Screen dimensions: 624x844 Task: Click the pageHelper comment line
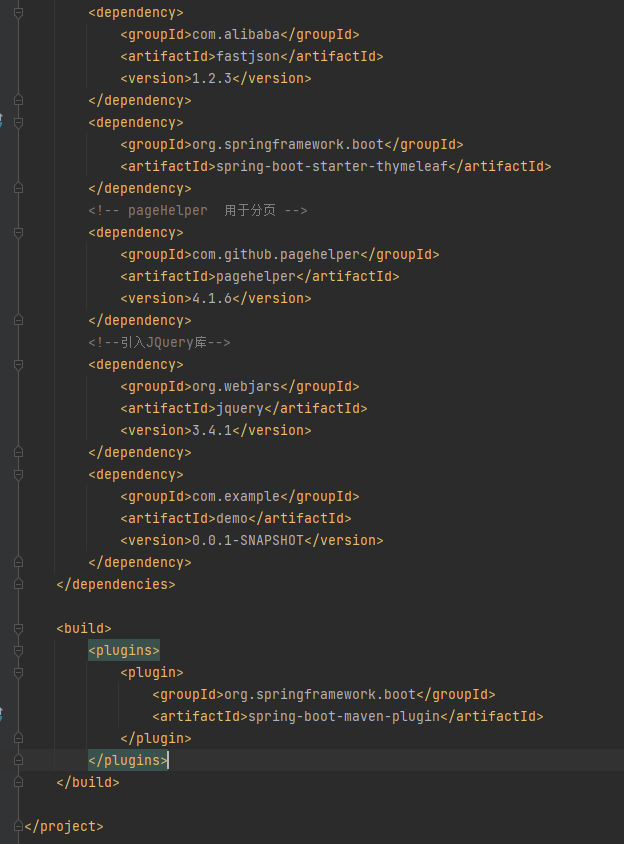pyautogui.click(x=198, y=210)
